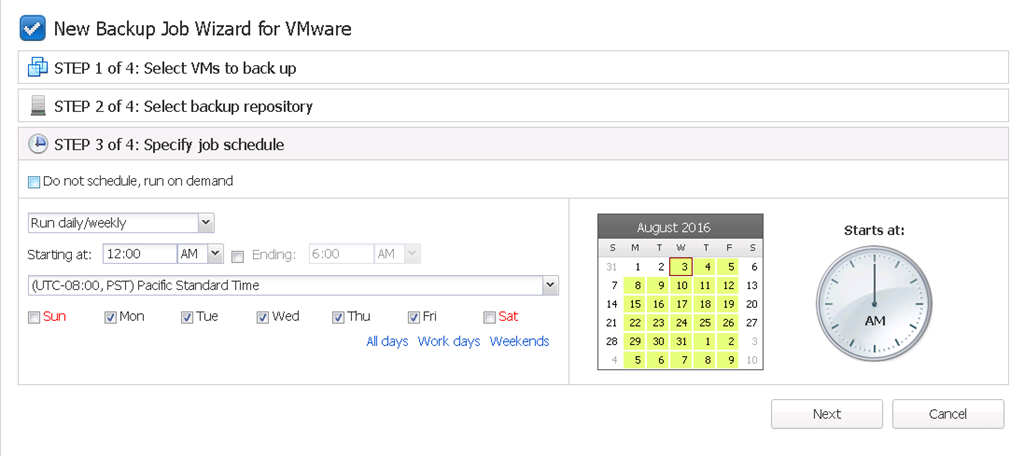Open the starting AM/PM dropdown
The image size is (1024, 456).
coord(216,254)
